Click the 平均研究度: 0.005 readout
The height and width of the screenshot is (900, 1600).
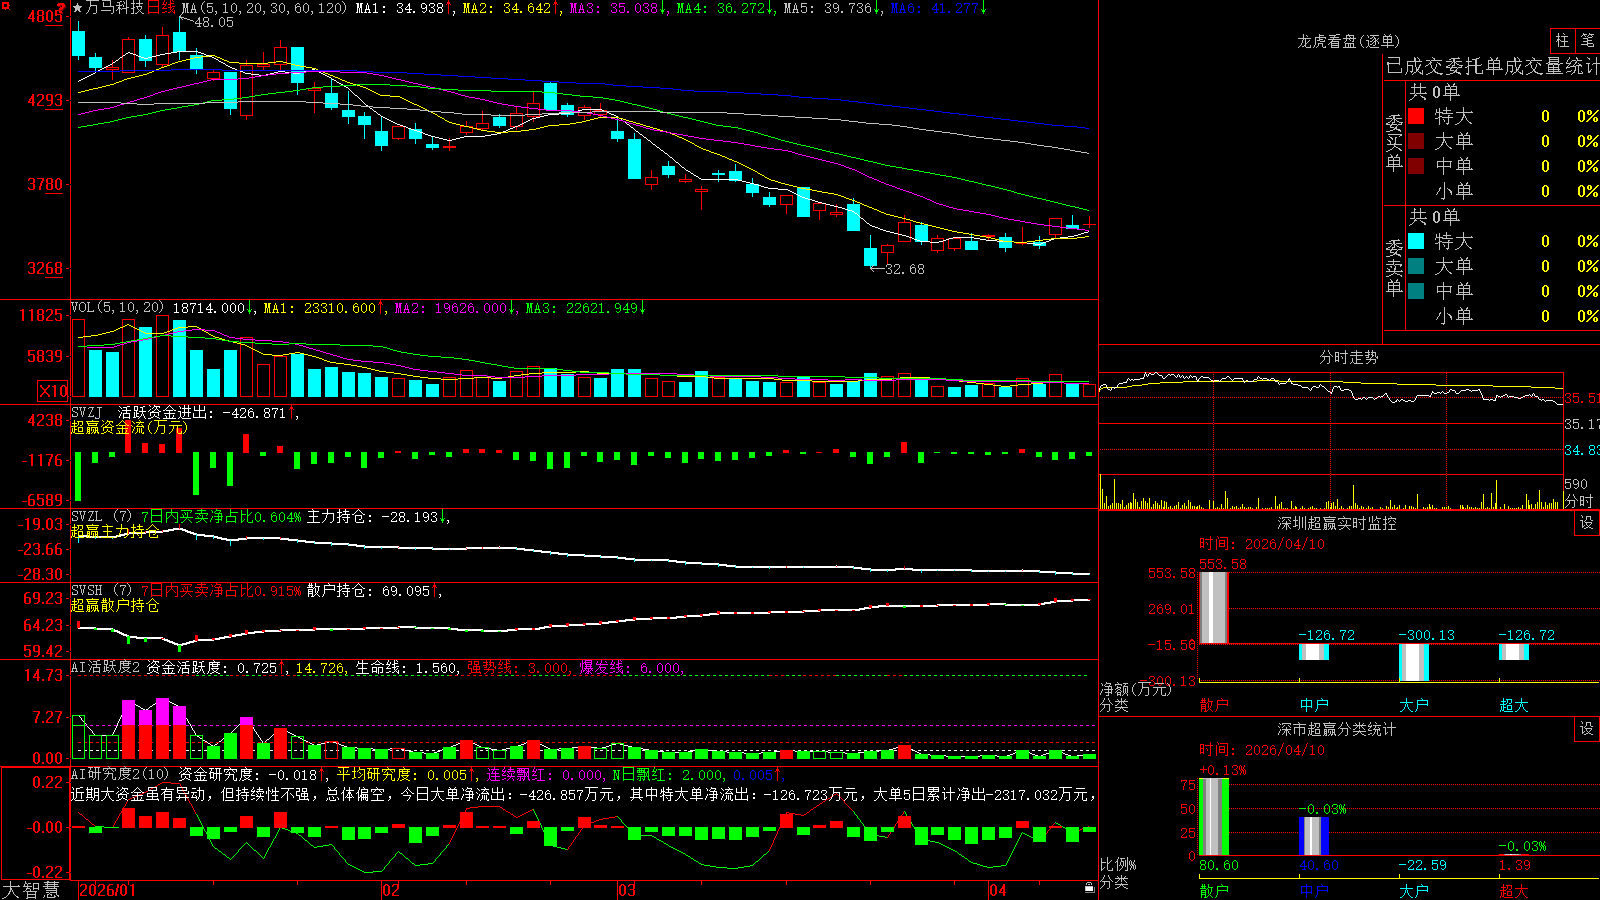pos(402,774)
